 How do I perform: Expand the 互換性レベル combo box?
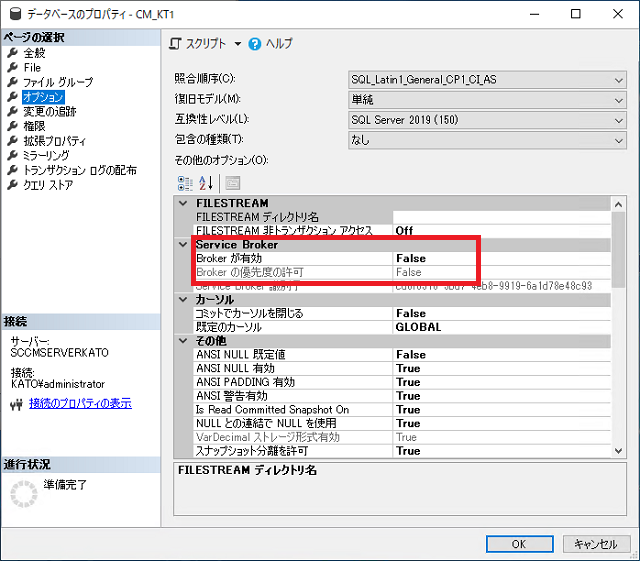(619, 120)
